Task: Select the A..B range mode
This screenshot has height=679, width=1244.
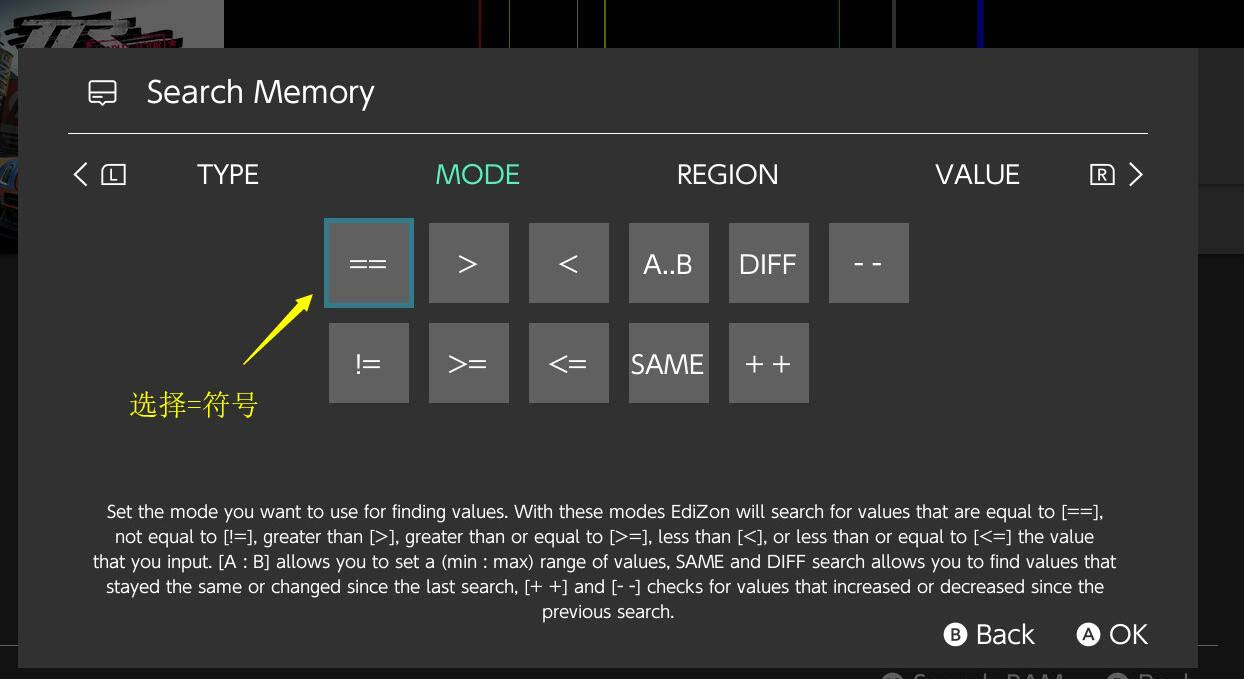Action: click(669, 263)
